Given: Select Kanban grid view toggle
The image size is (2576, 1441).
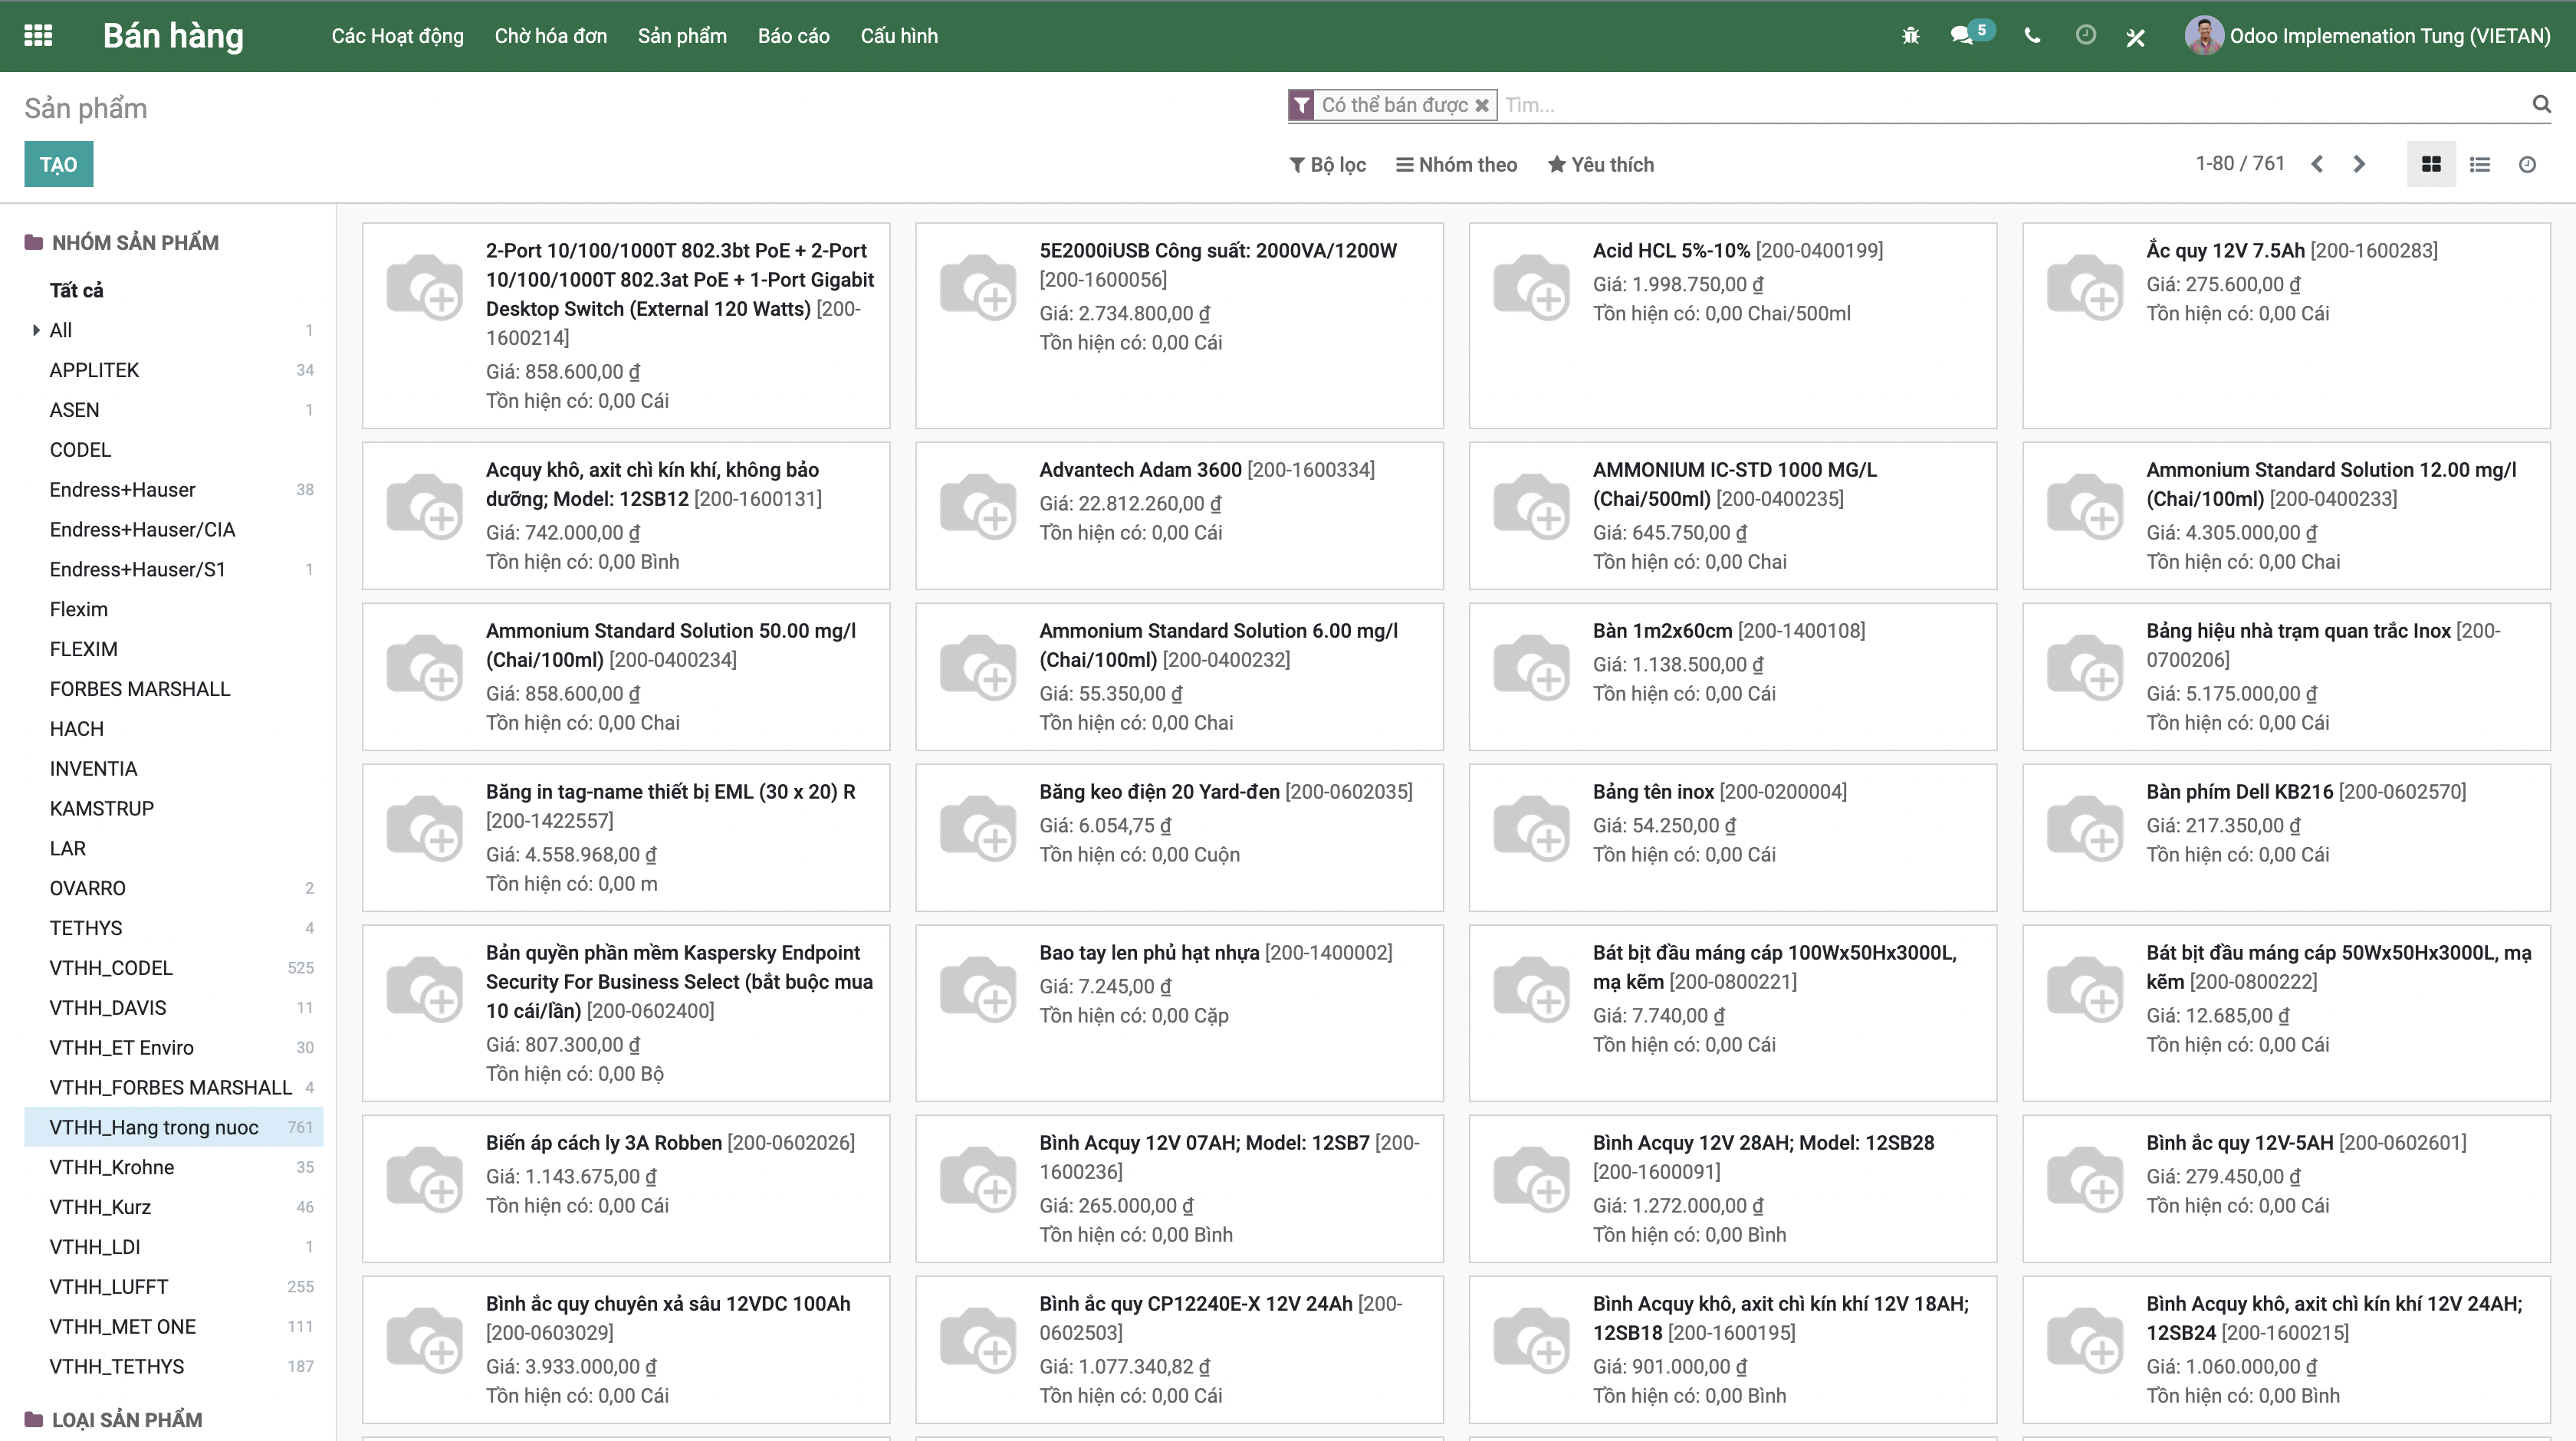Looking at the screenshot, I should [x=2432, y=163].
